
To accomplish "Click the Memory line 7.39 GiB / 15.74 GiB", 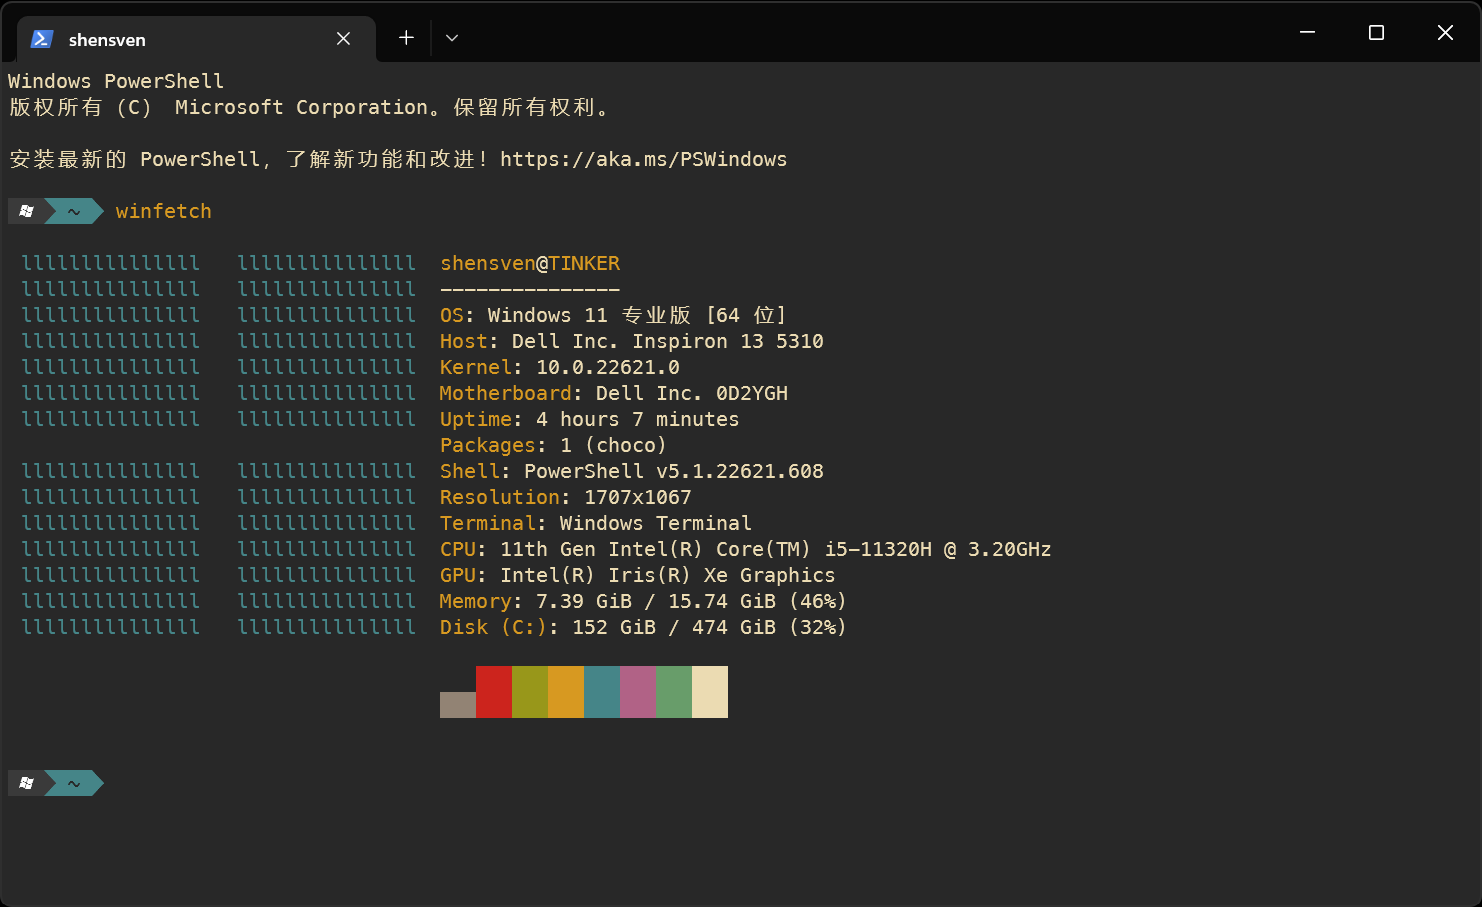I will click(643, 601).
